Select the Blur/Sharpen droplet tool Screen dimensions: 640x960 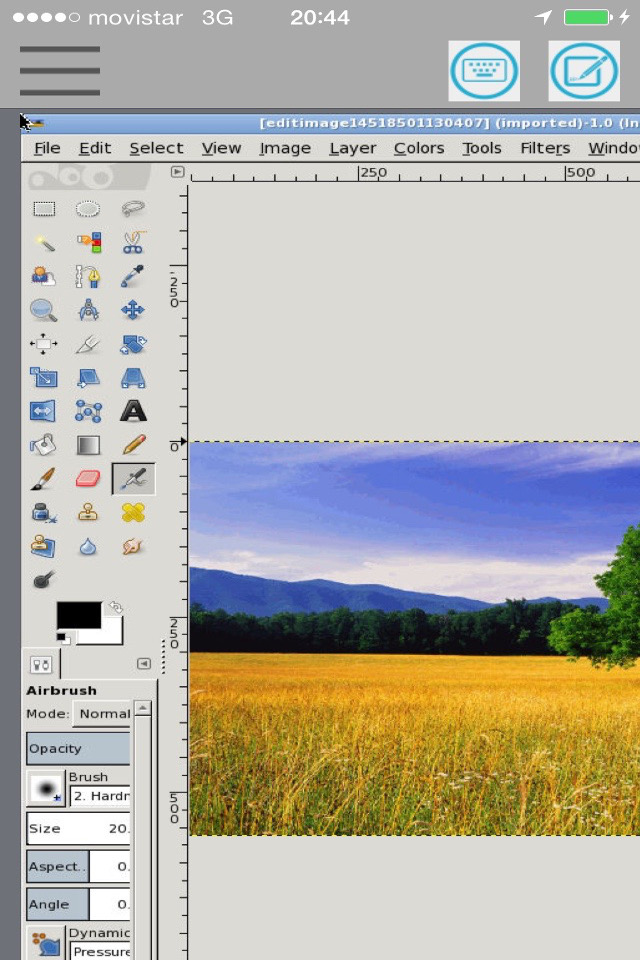(88, 546)
